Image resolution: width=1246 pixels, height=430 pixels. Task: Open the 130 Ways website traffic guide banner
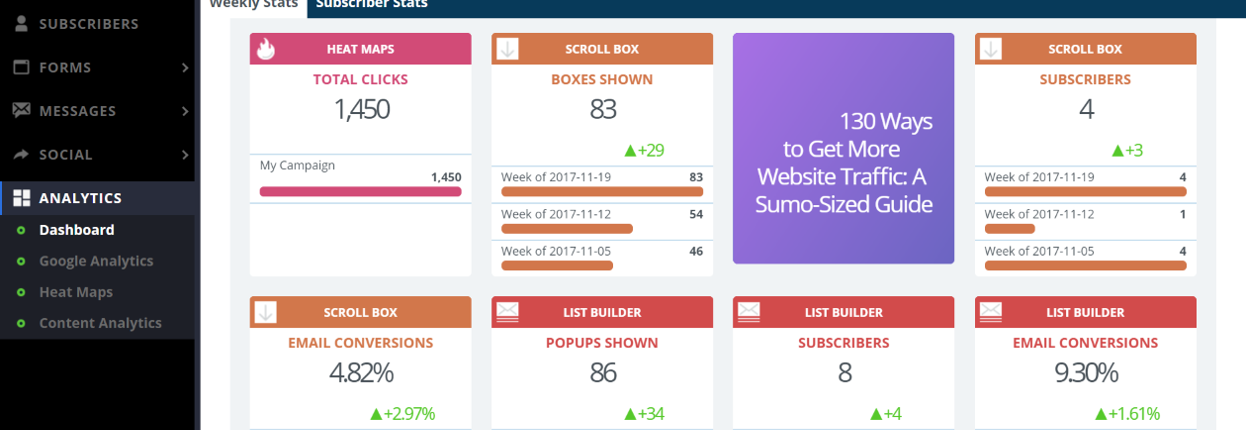843,149
